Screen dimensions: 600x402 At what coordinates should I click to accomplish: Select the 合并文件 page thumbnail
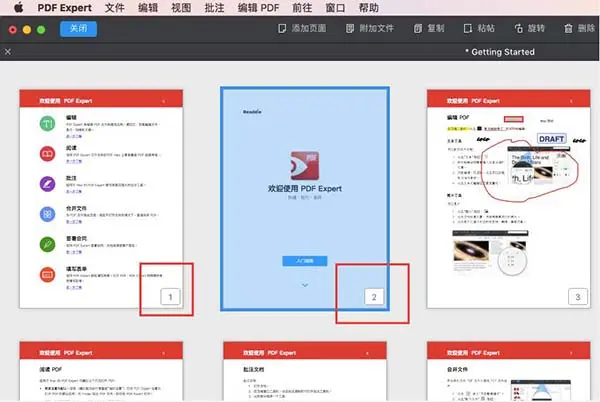(509, 371)
